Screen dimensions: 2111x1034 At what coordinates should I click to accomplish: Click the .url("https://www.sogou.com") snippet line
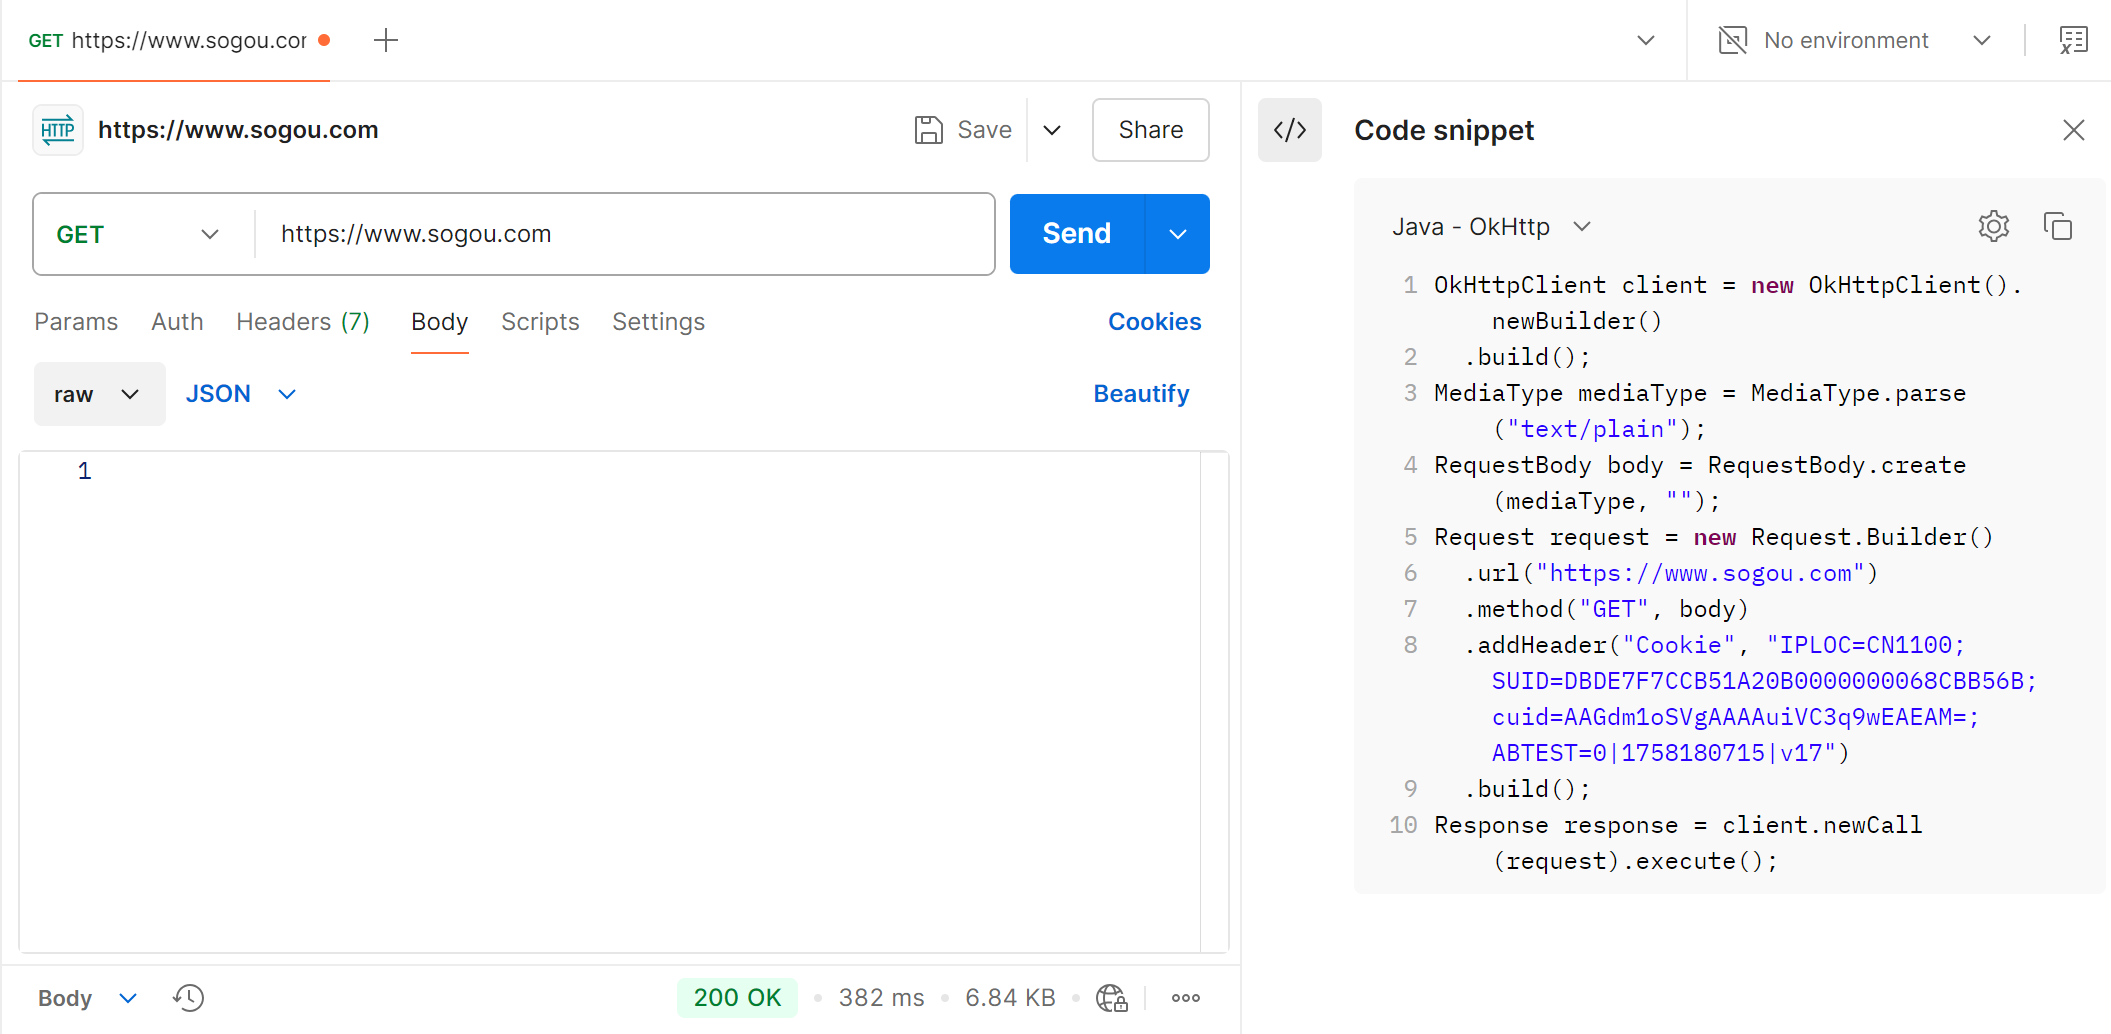[x=1671, y=573]
